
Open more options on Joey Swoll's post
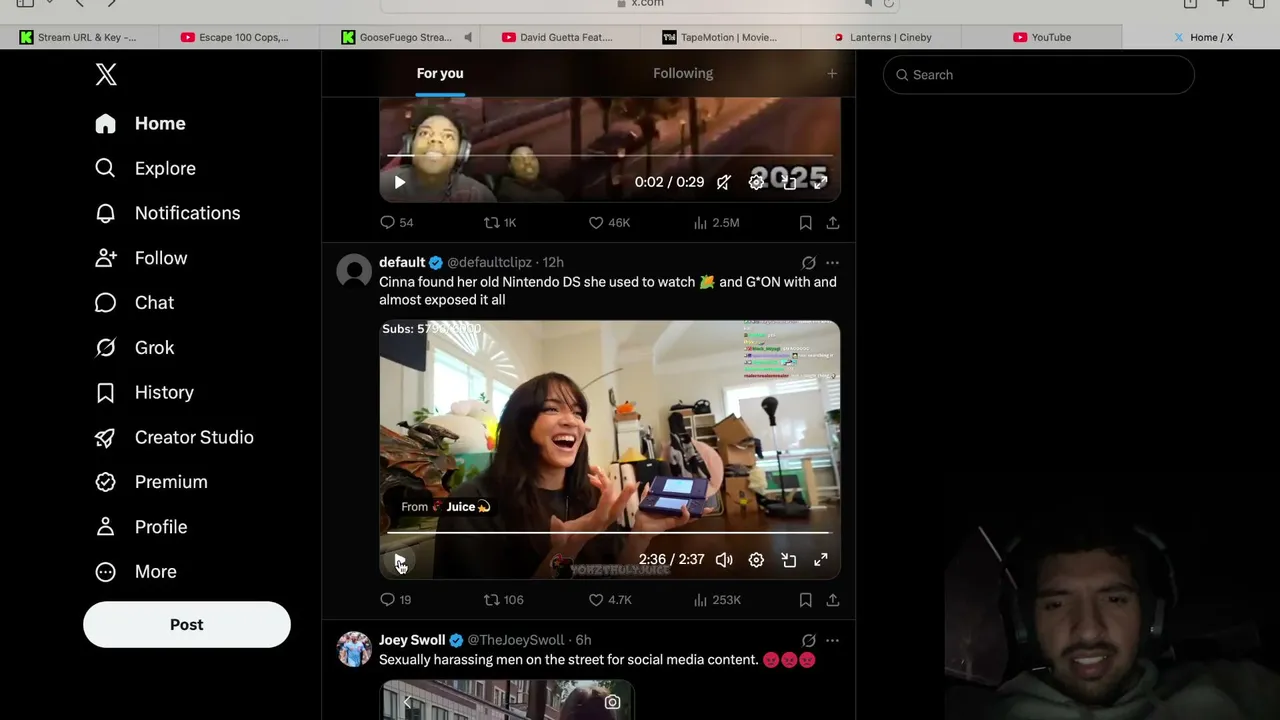833,641
